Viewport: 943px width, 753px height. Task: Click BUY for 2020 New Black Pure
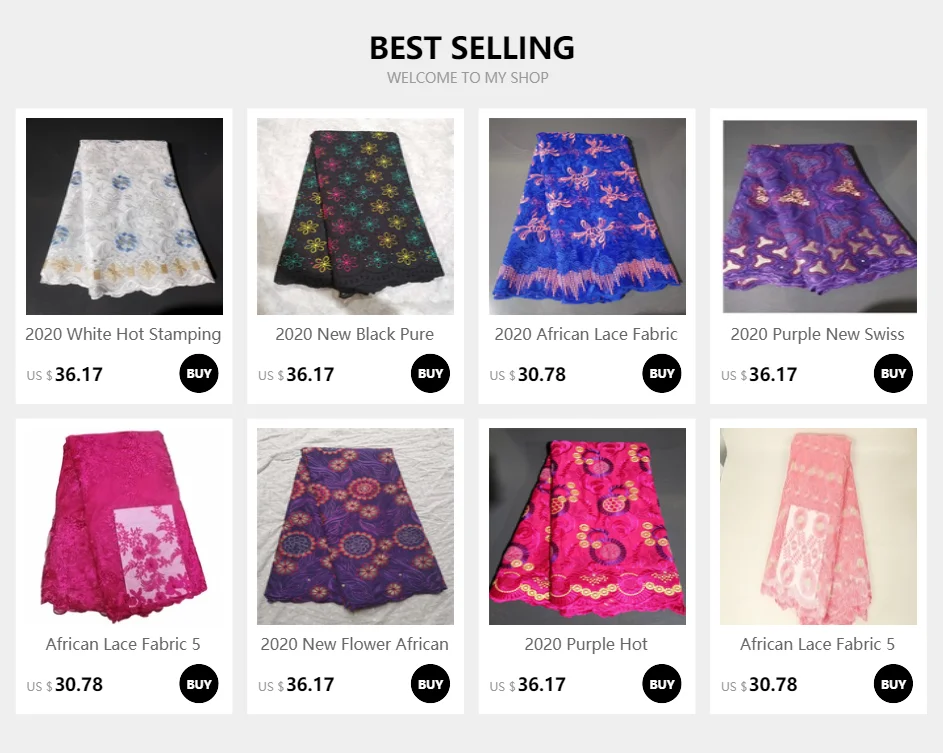coord(430,373)
